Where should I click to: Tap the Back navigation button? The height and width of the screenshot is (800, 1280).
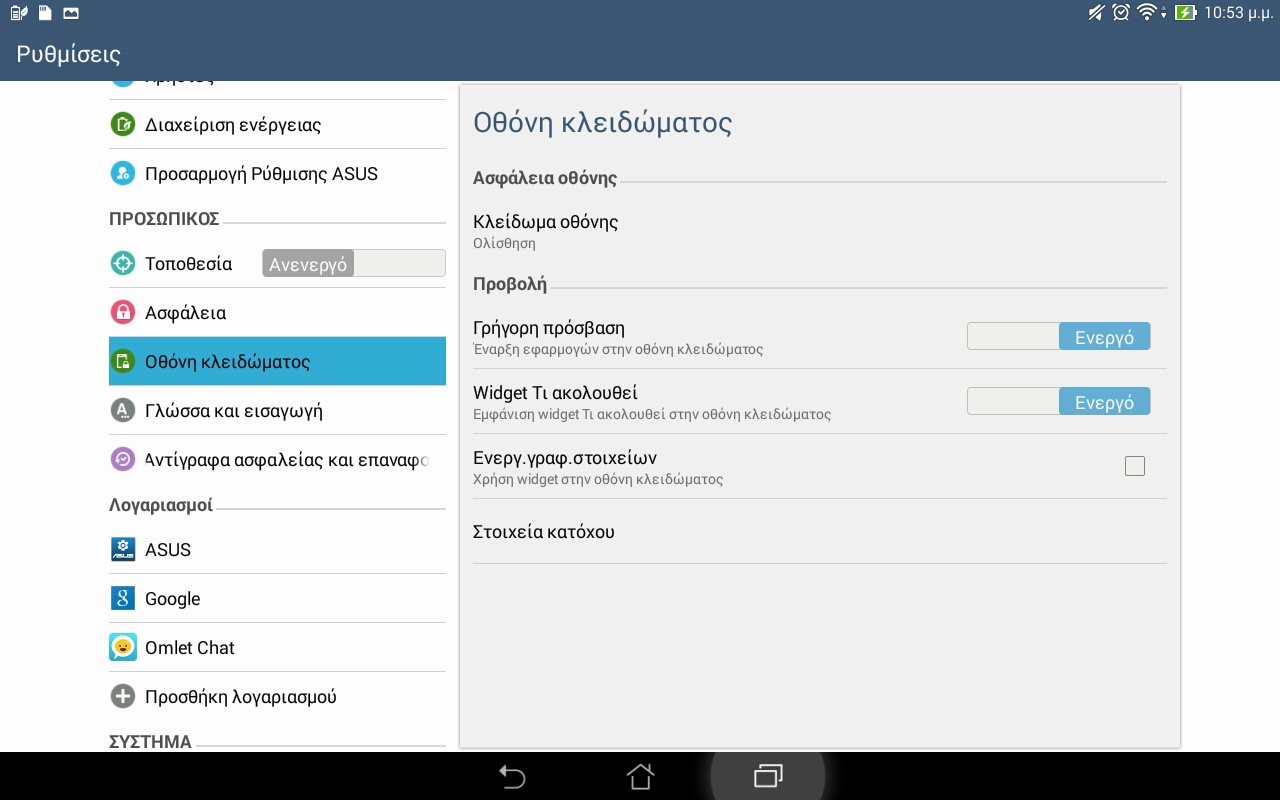512,776
